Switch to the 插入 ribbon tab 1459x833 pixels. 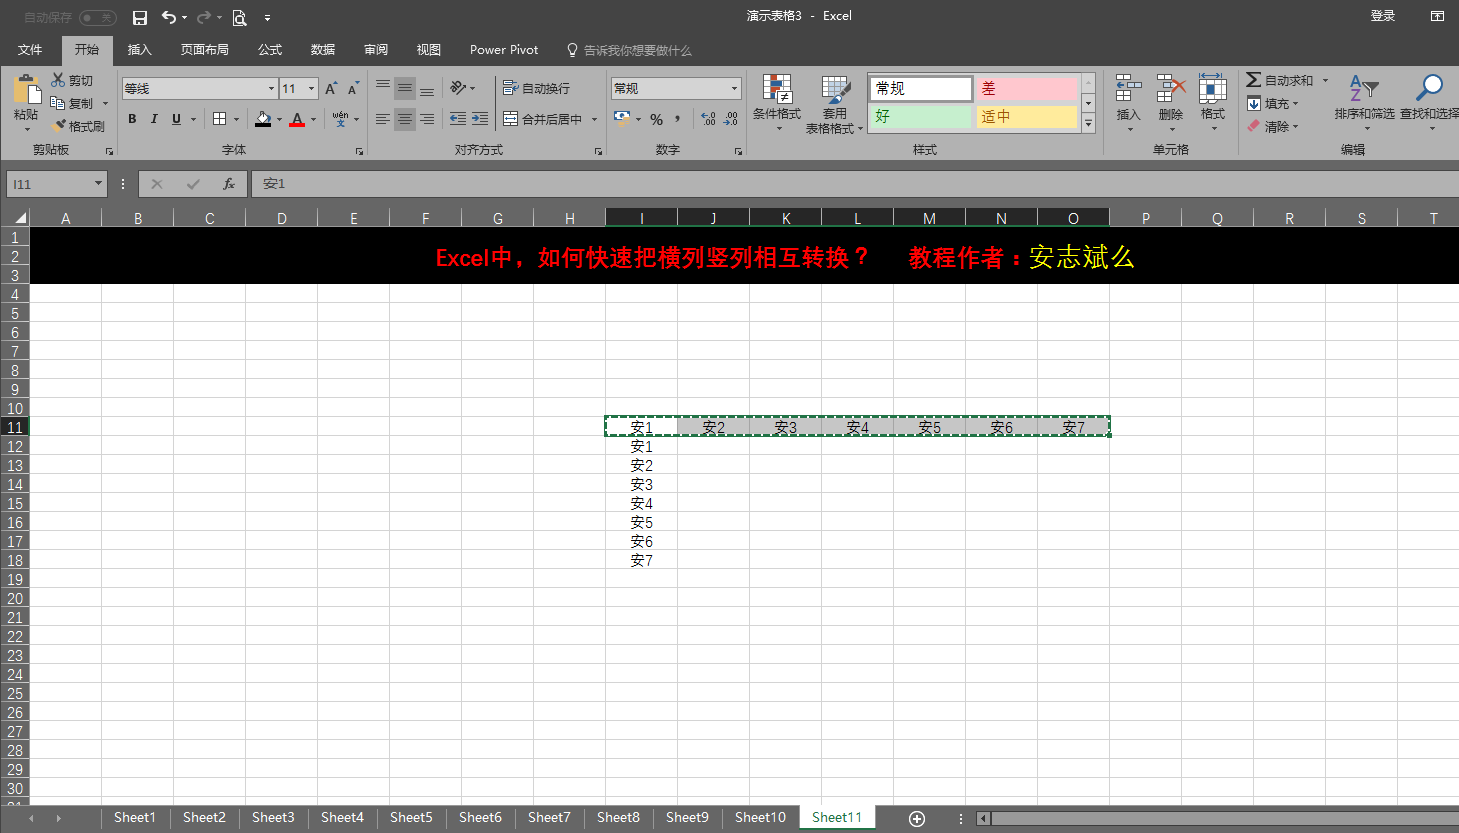tap(140, 49)
